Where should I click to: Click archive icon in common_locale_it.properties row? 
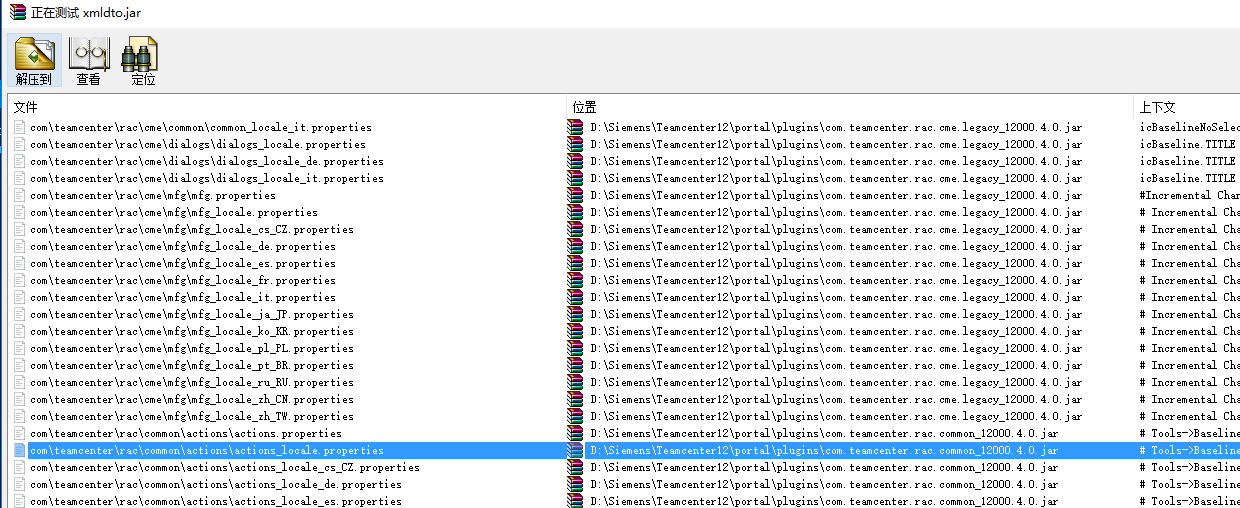tap(575, 127)
